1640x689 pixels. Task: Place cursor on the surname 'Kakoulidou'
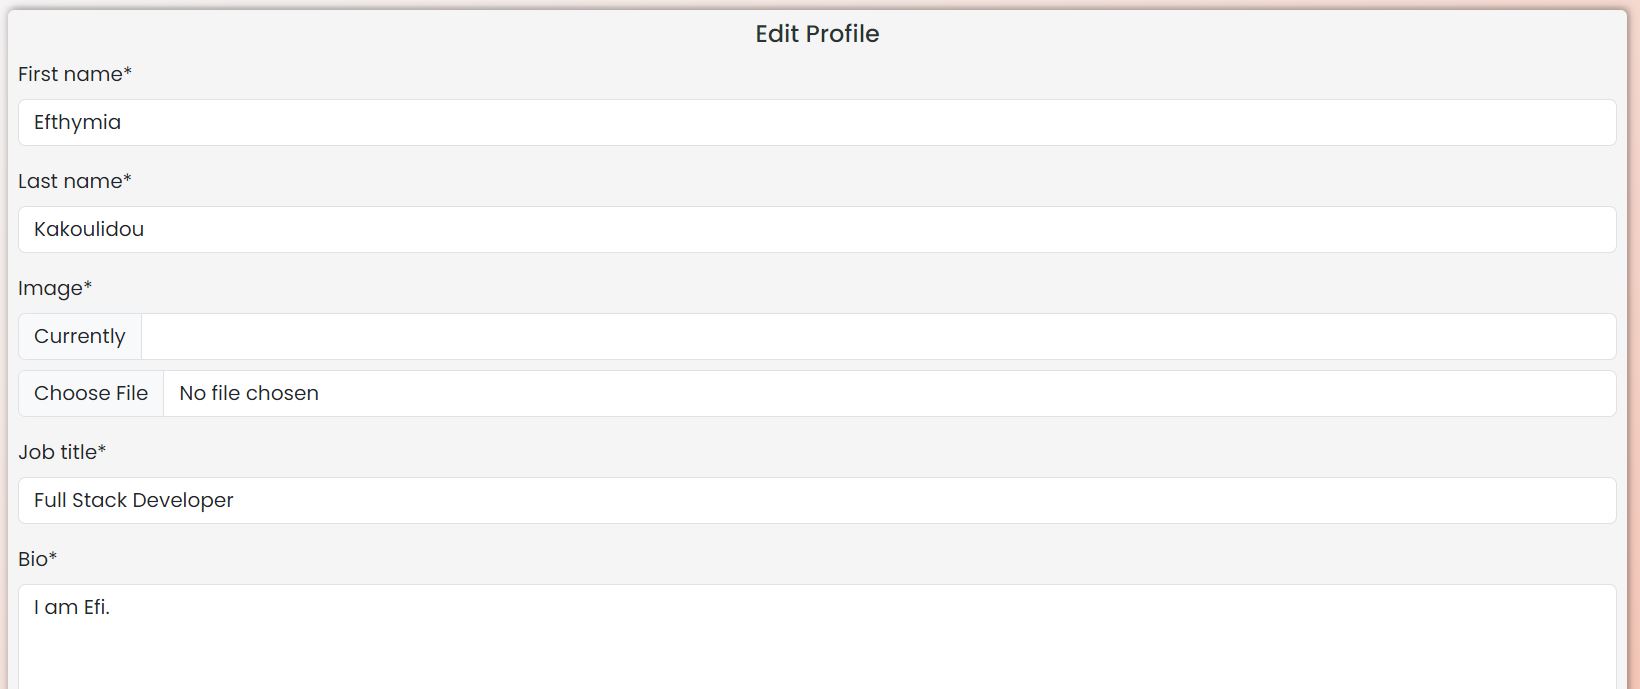pyautogui.click(x=89, y=229)
